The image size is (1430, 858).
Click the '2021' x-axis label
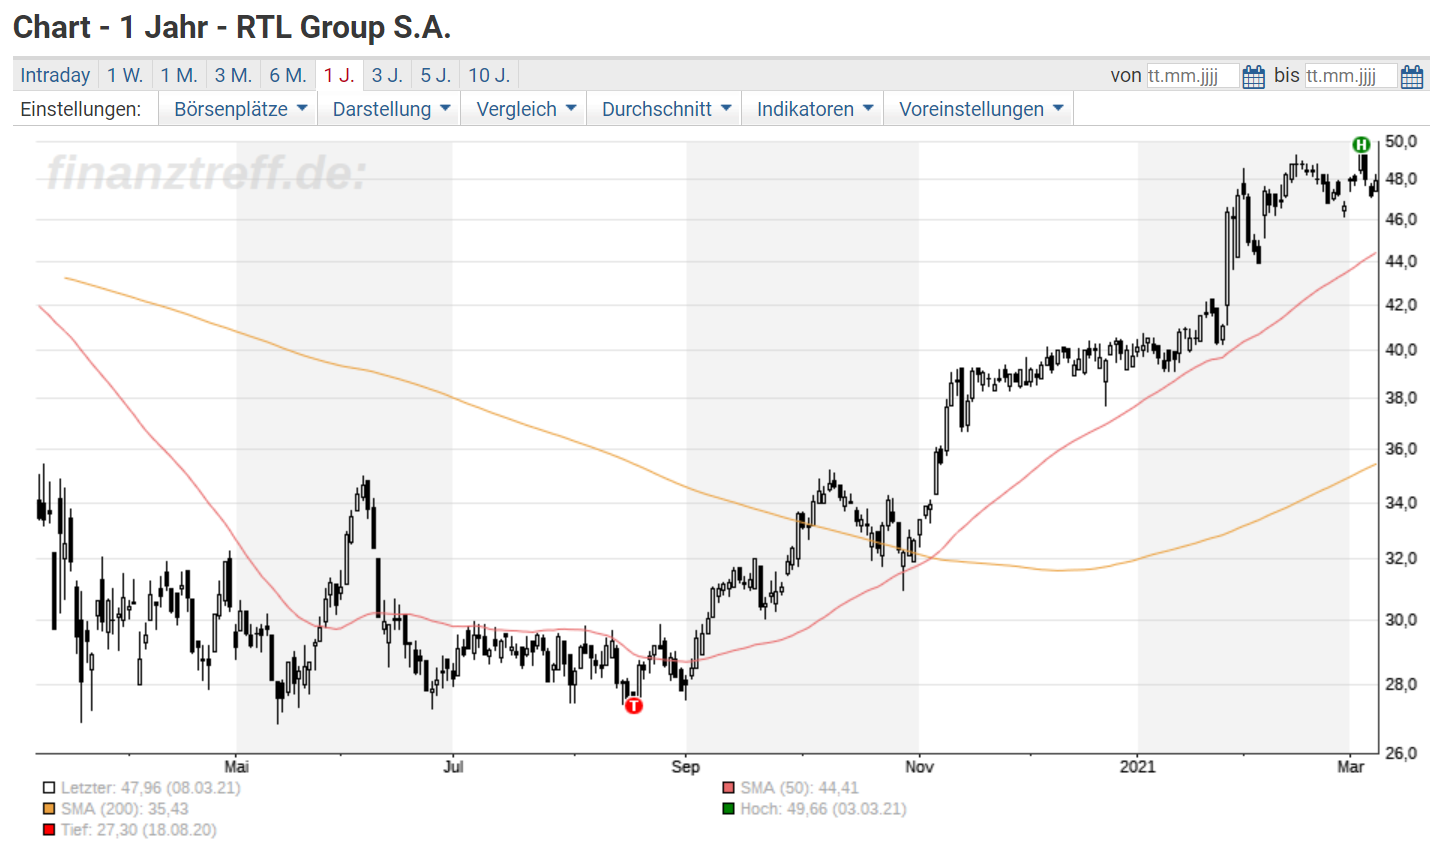(x=1138, y=767)
